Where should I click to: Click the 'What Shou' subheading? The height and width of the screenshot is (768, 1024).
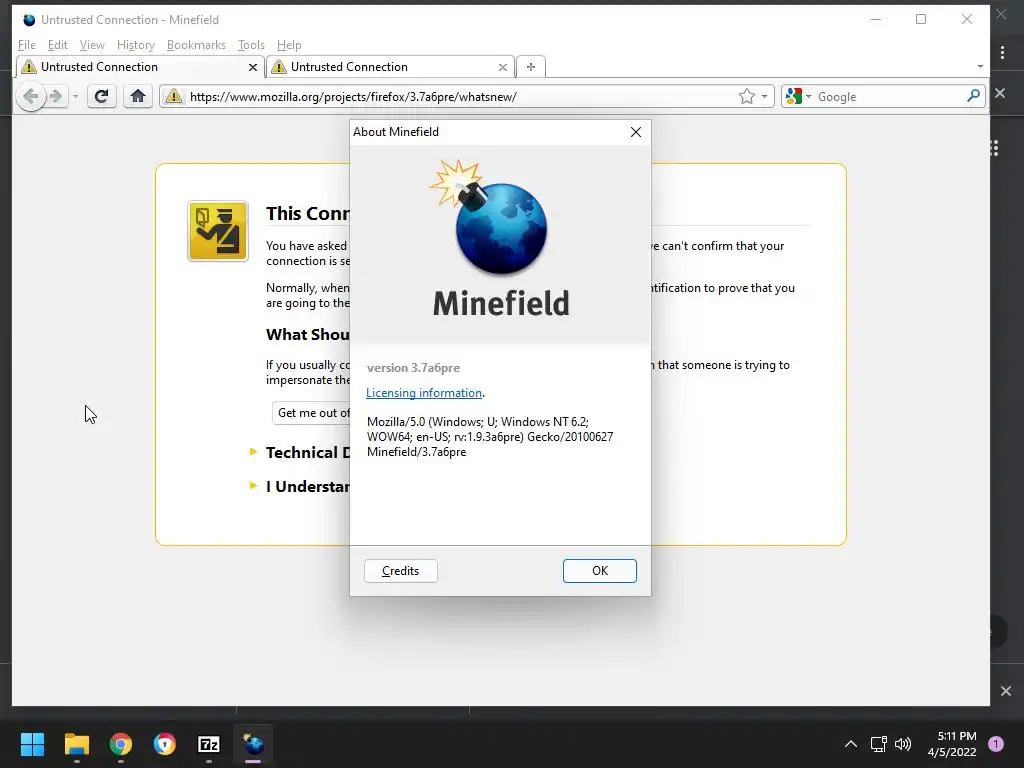point(308,334)
